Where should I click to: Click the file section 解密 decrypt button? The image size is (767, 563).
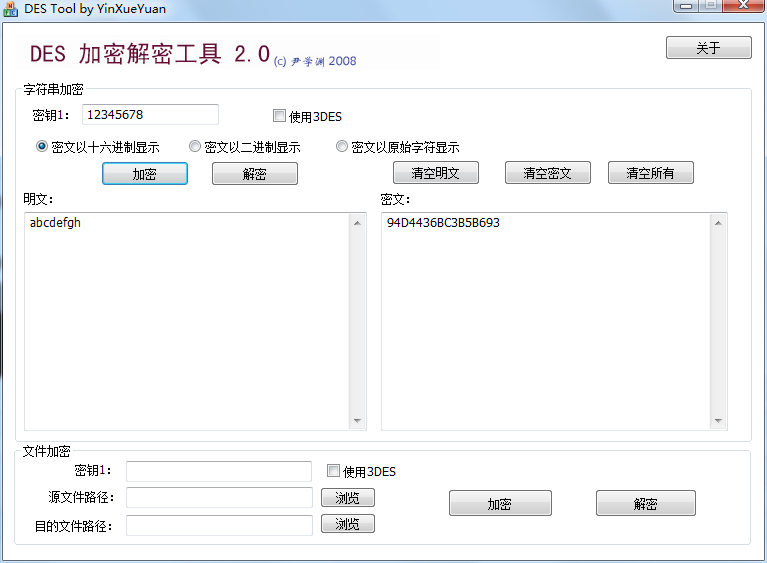tap(646, 503)
